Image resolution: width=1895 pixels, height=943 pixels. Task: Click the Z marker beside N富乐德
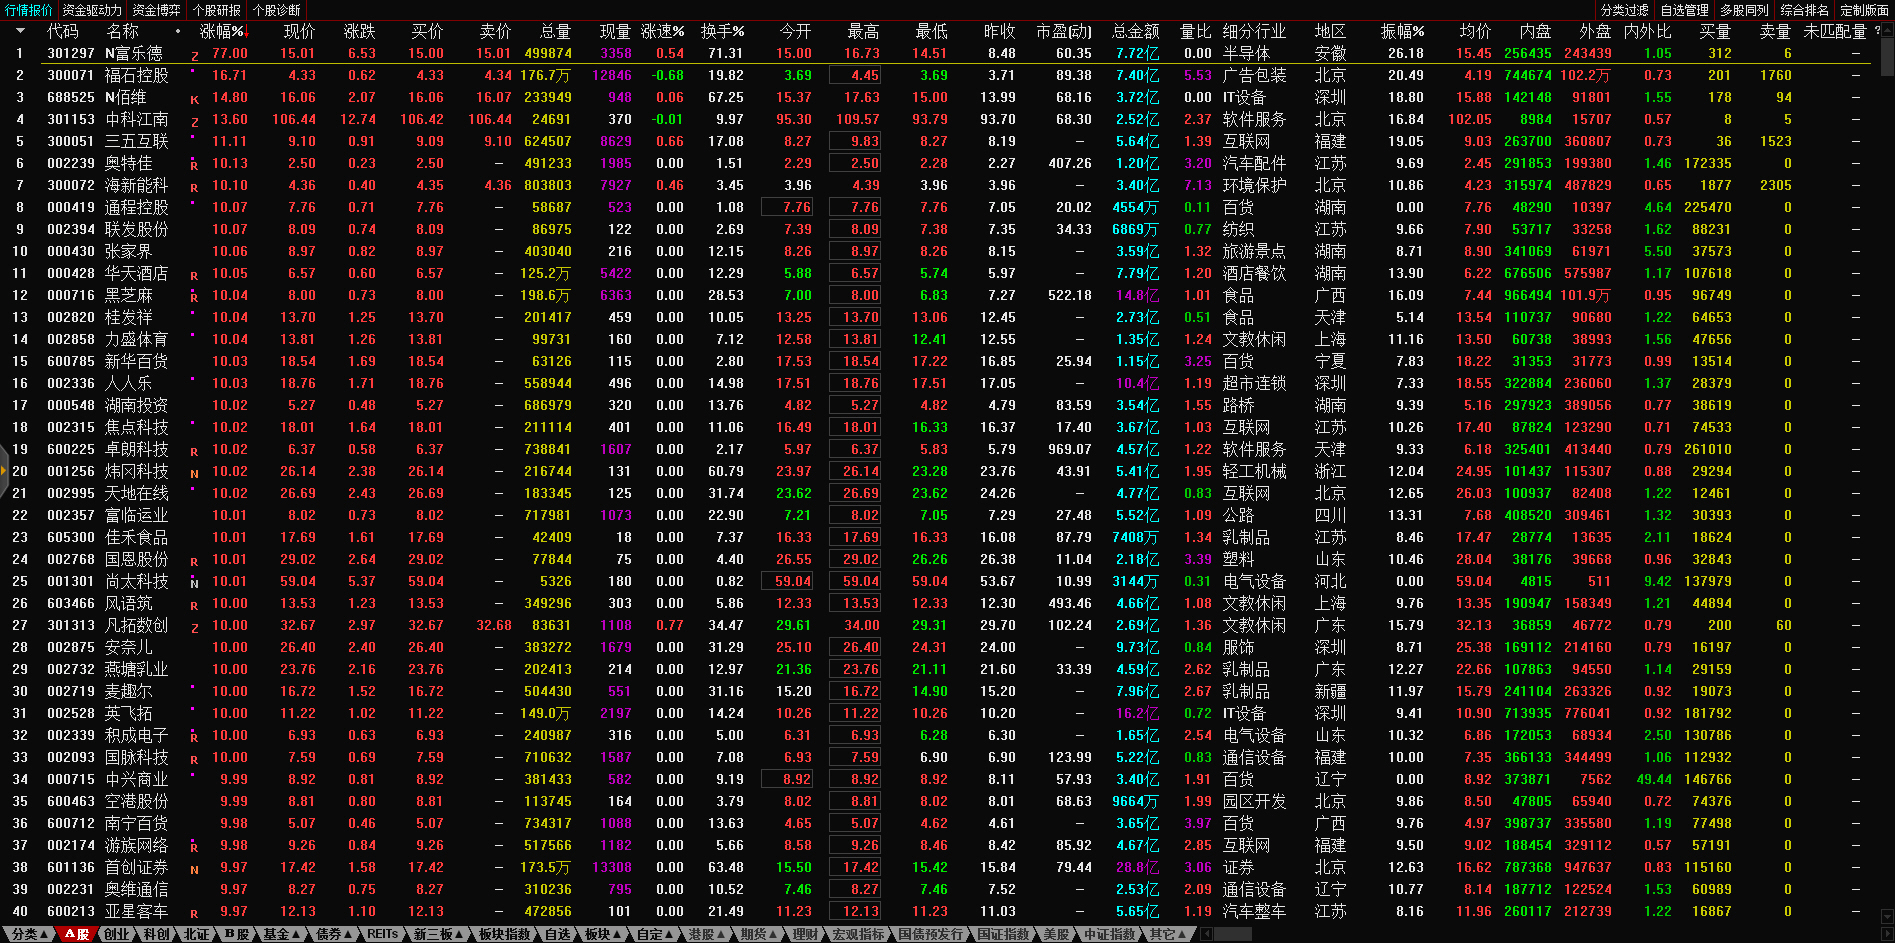(194, 55)
